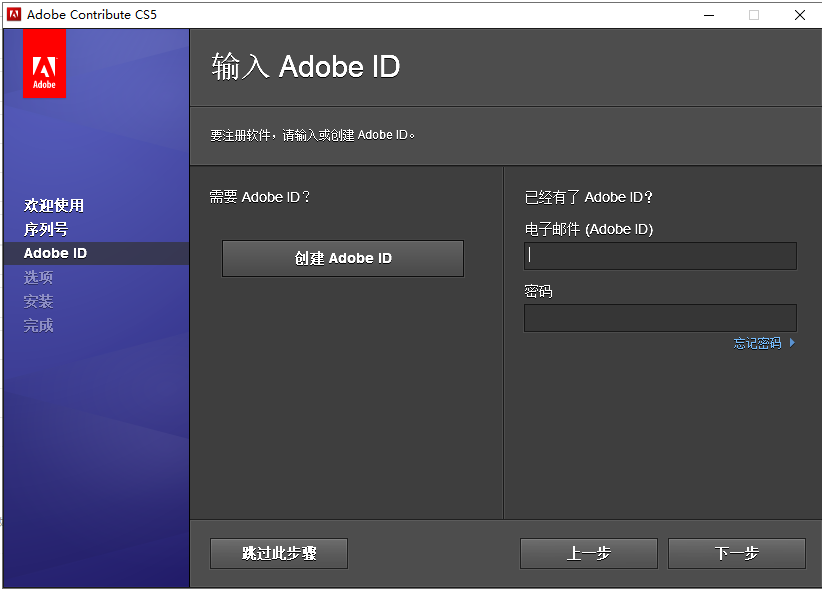
Task: Click the arrow icon next to 忘记密码
Action: coord(793,342)
